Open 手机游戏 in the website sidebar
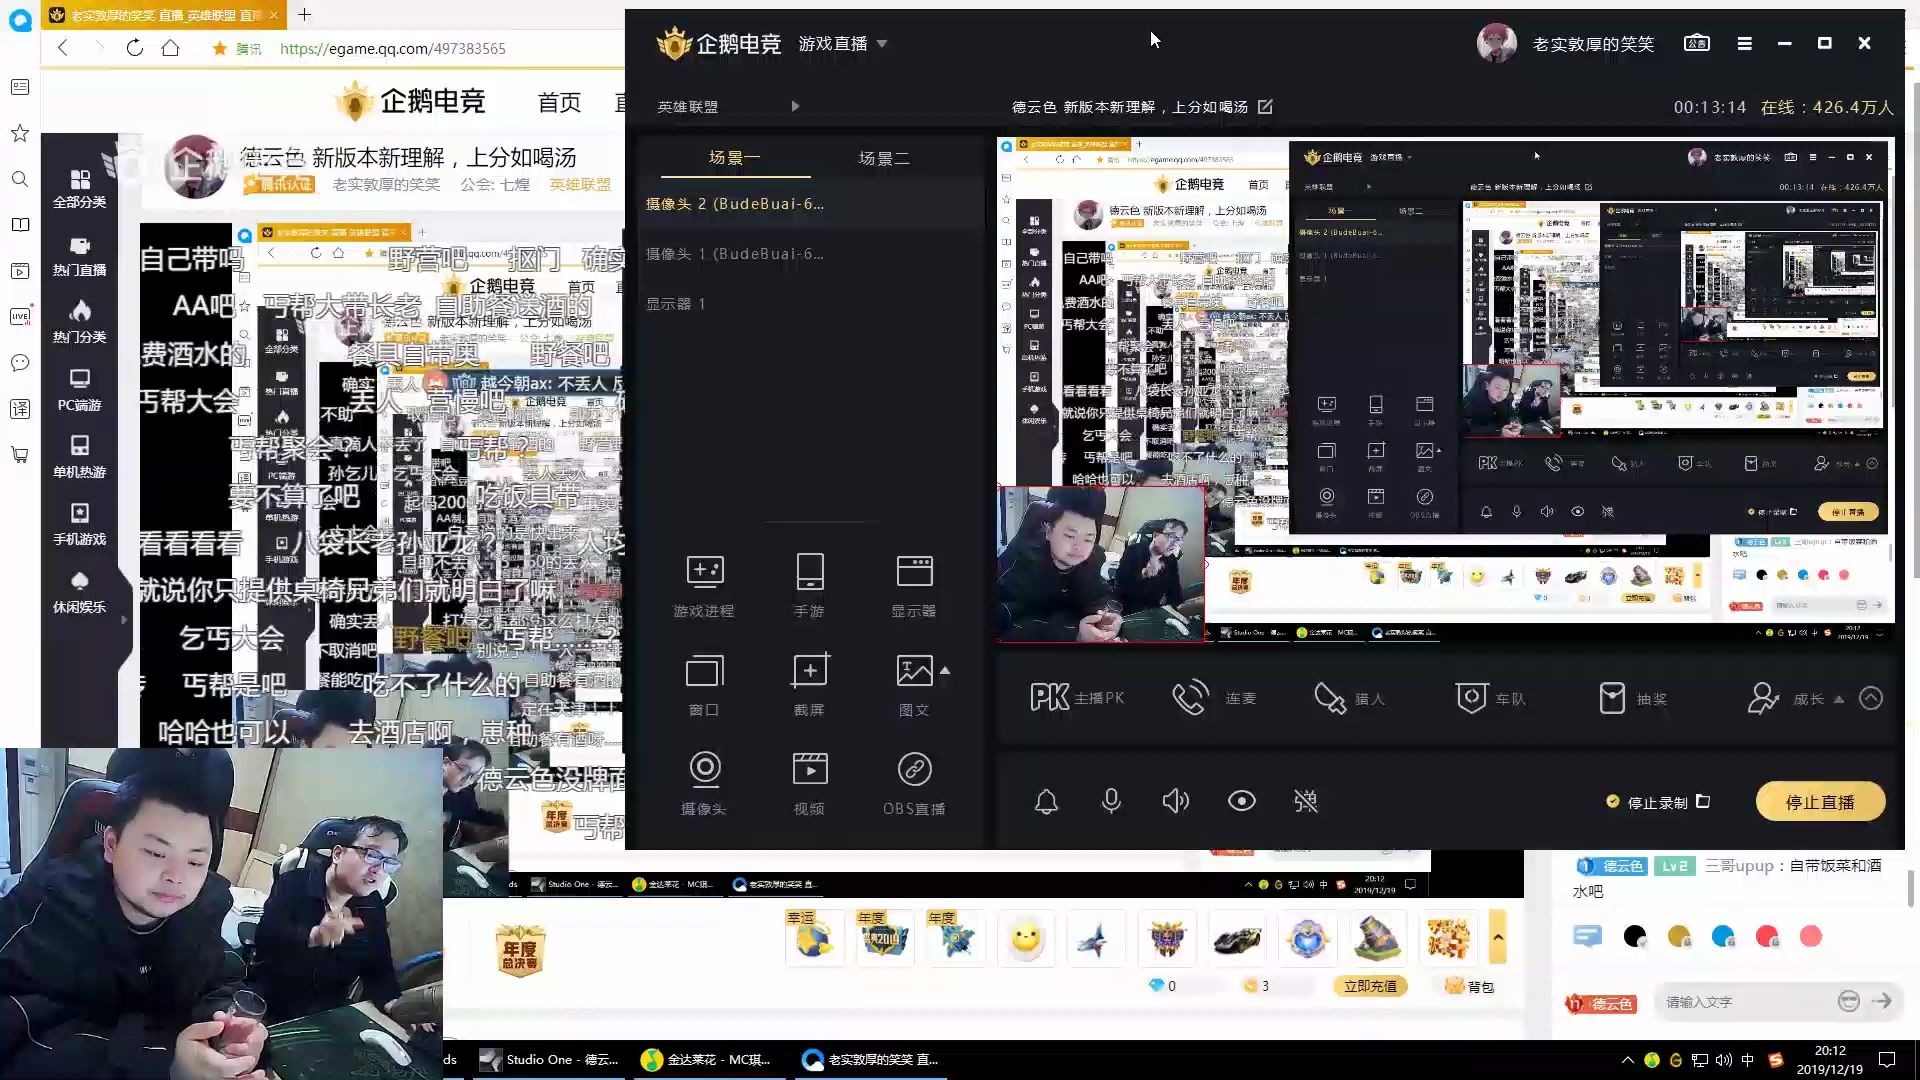 click(79, 525)
